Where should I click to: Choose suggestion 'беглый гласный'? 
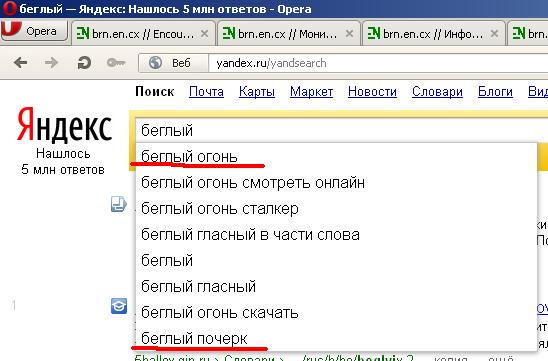(x=336, y=287)
